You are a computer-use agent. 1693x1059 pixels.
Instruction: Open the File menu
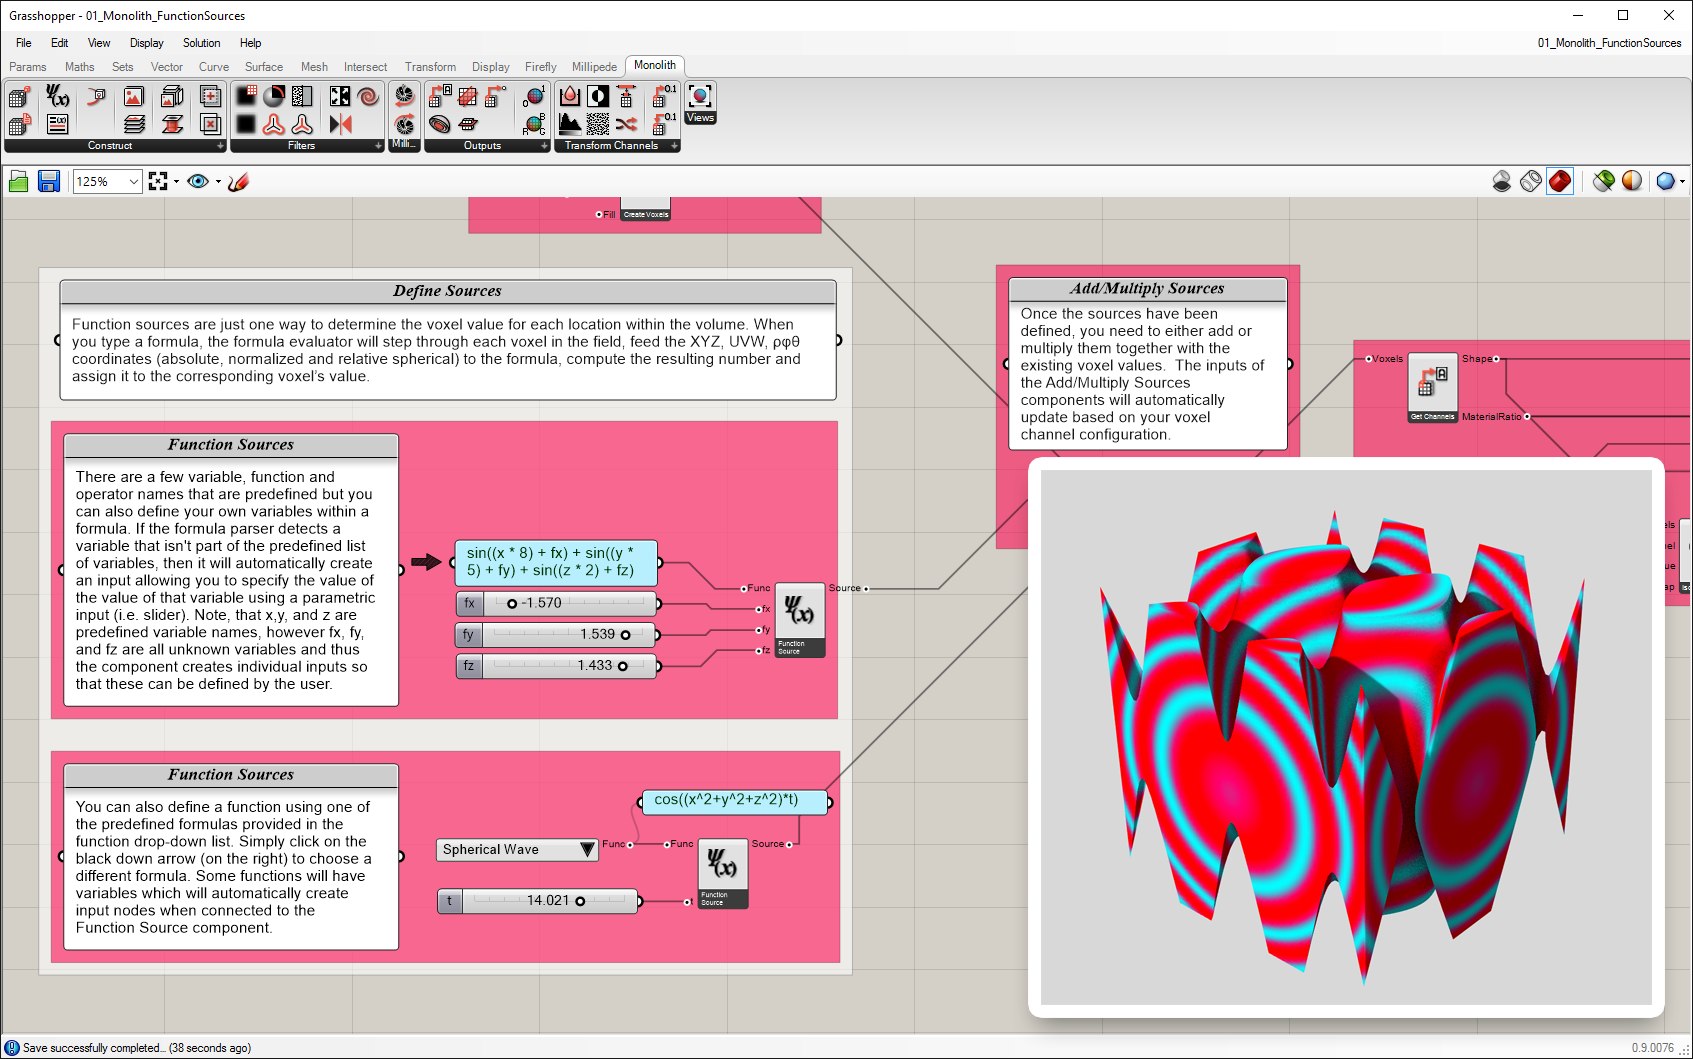(x=24, y=43)
